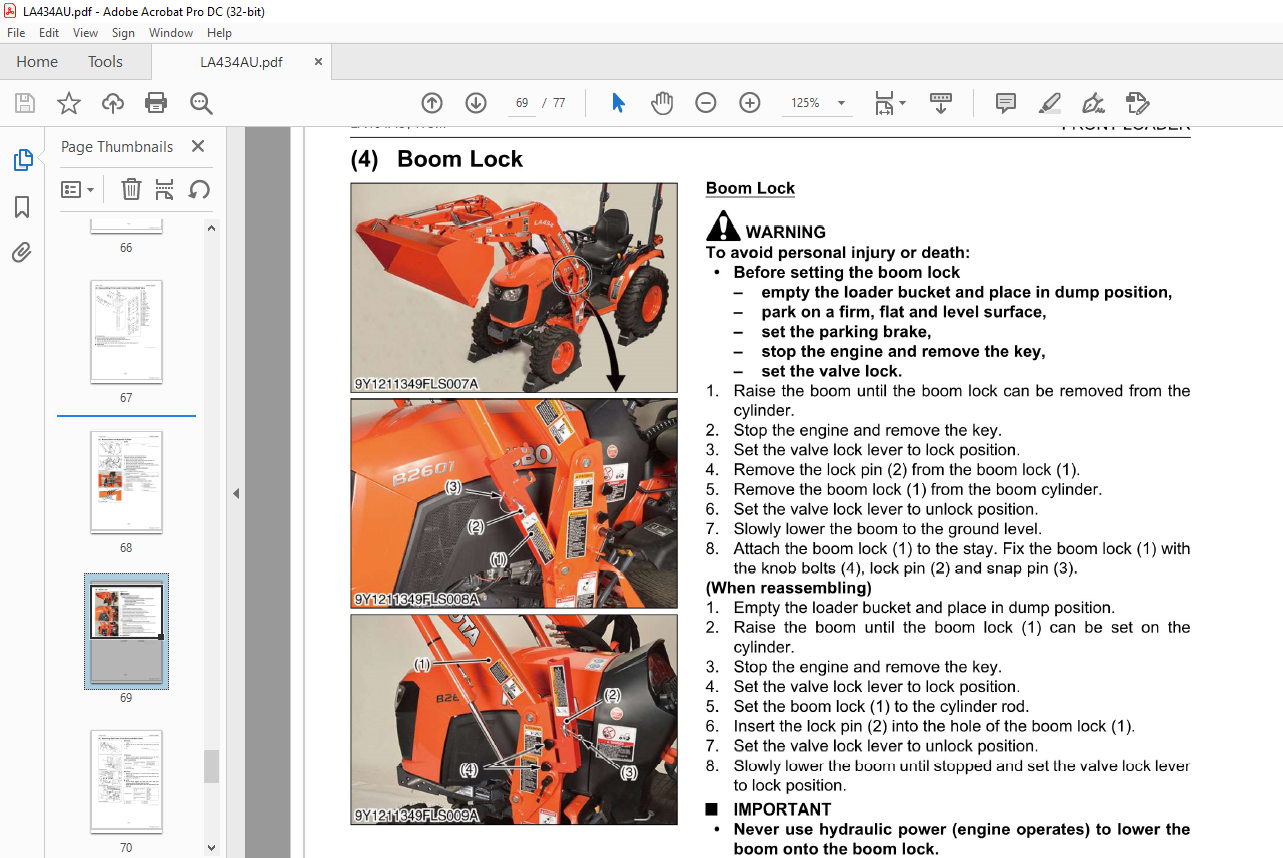
Task: Open the Help menu
Action: 219,33
